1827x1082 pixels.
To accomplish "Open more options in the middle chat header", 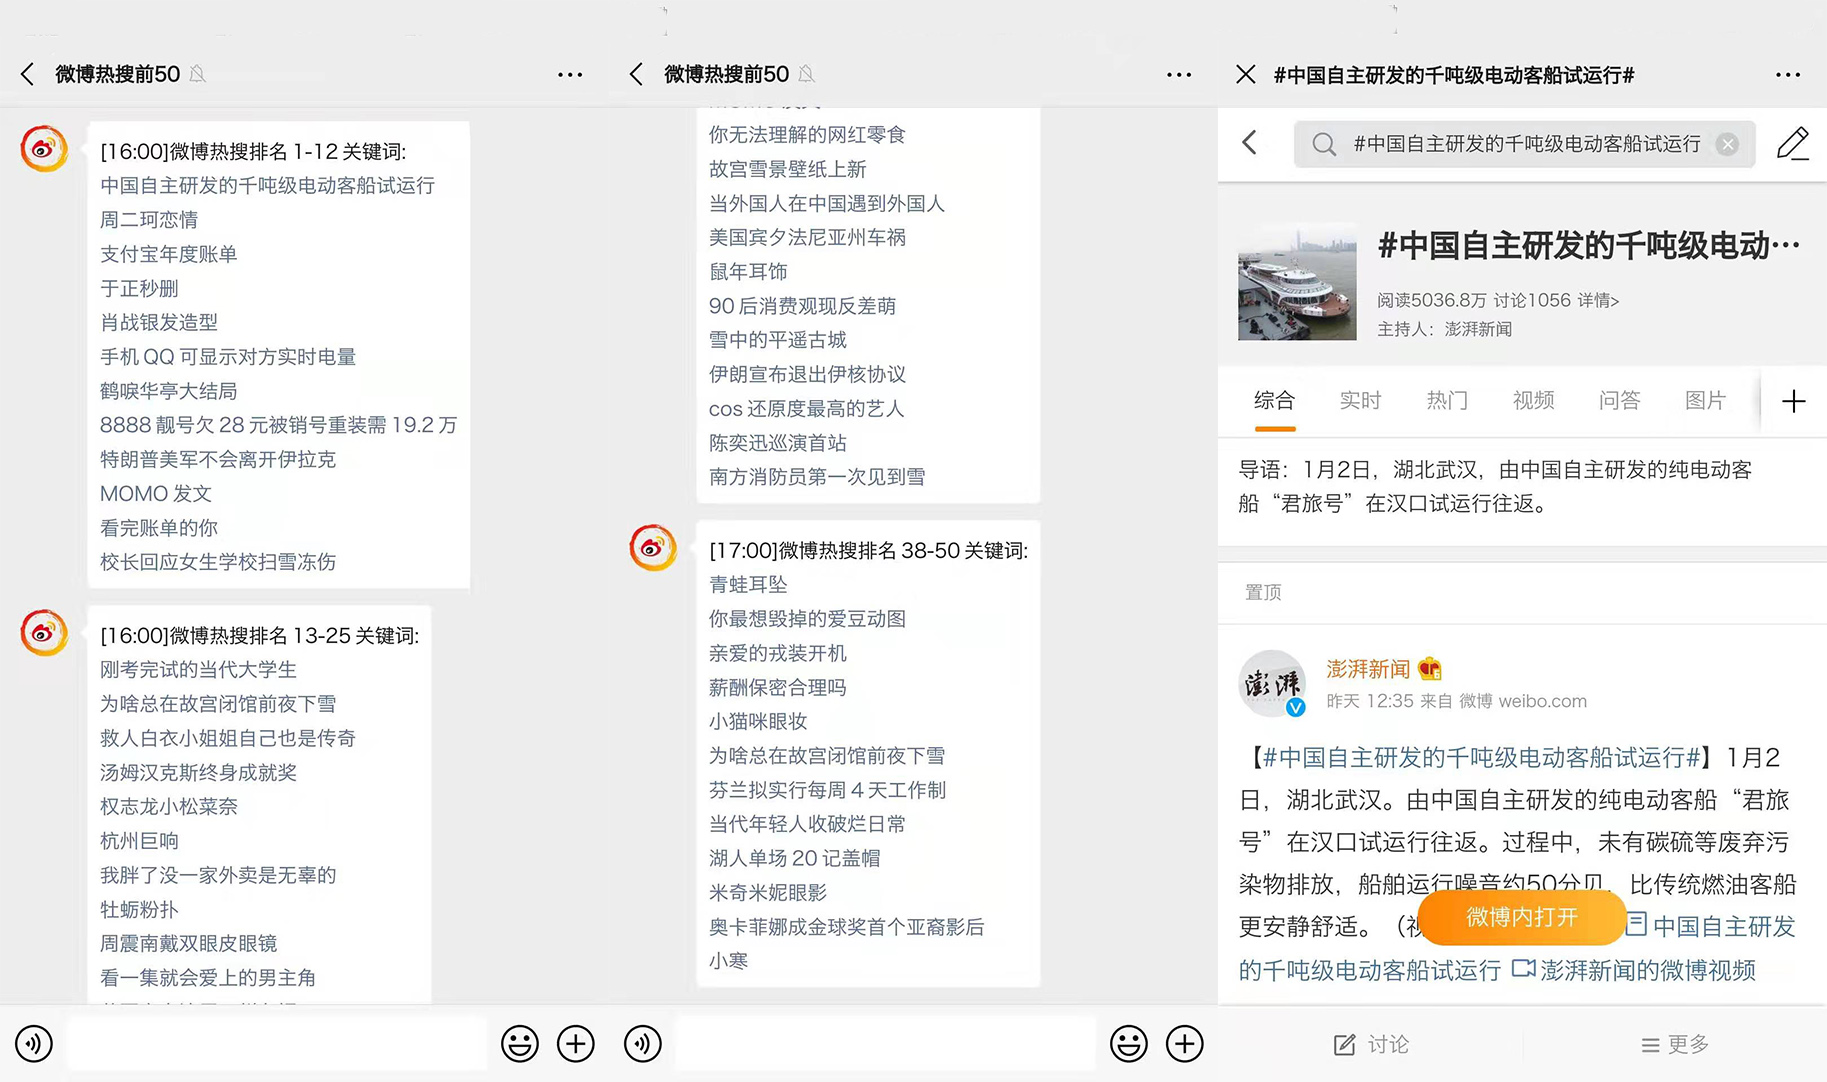I will point(1179,75).
